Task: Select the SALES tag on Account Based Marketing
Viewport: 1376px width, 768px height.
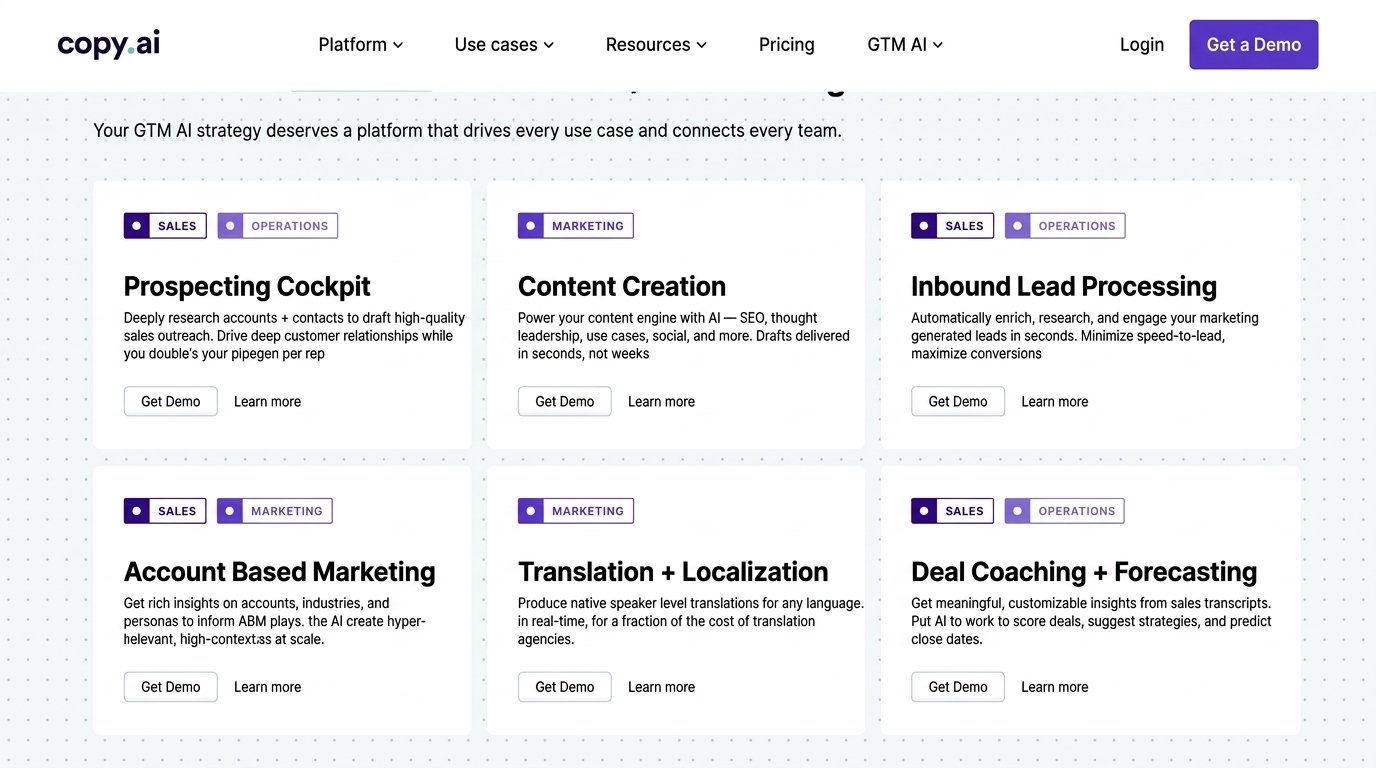Action: (x=166, y=511)
